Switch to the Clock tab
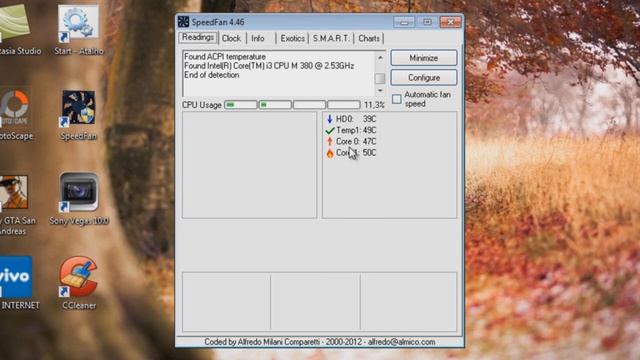This screenshot has width=640, height=360. tap(231, 38)
